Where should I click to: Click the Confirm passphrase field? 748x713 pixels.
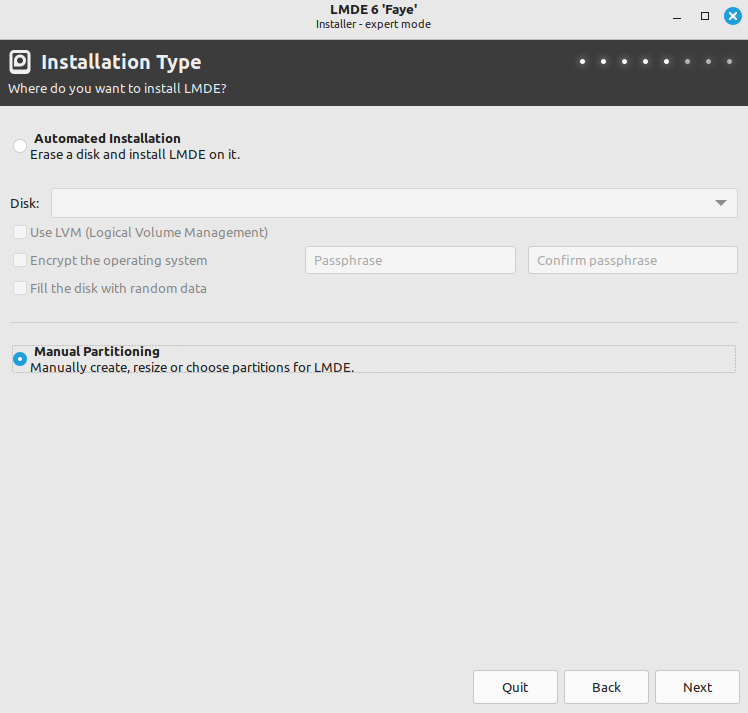click(x=633, y=260)
